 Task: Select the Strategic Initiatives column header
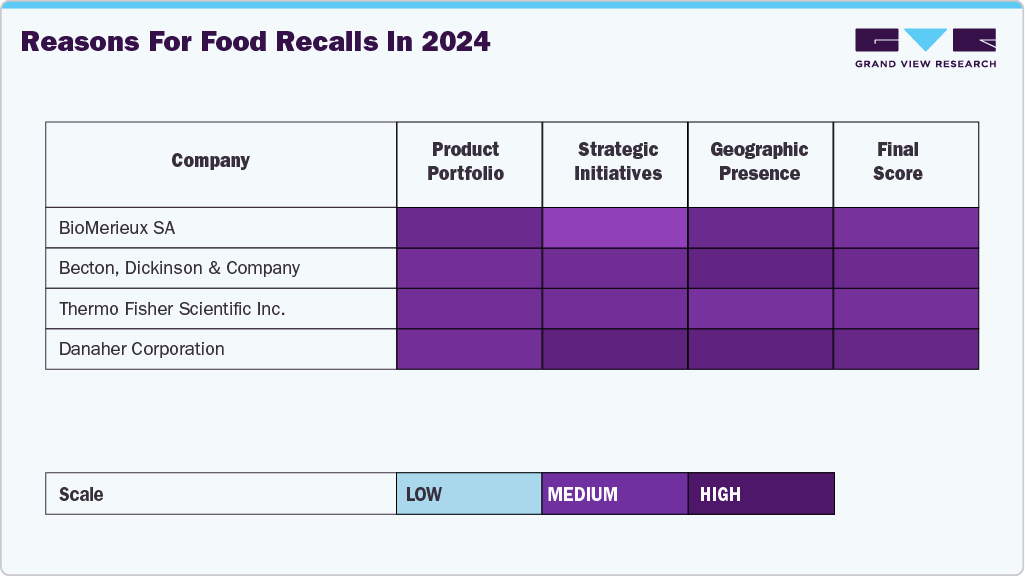(615, 162)
